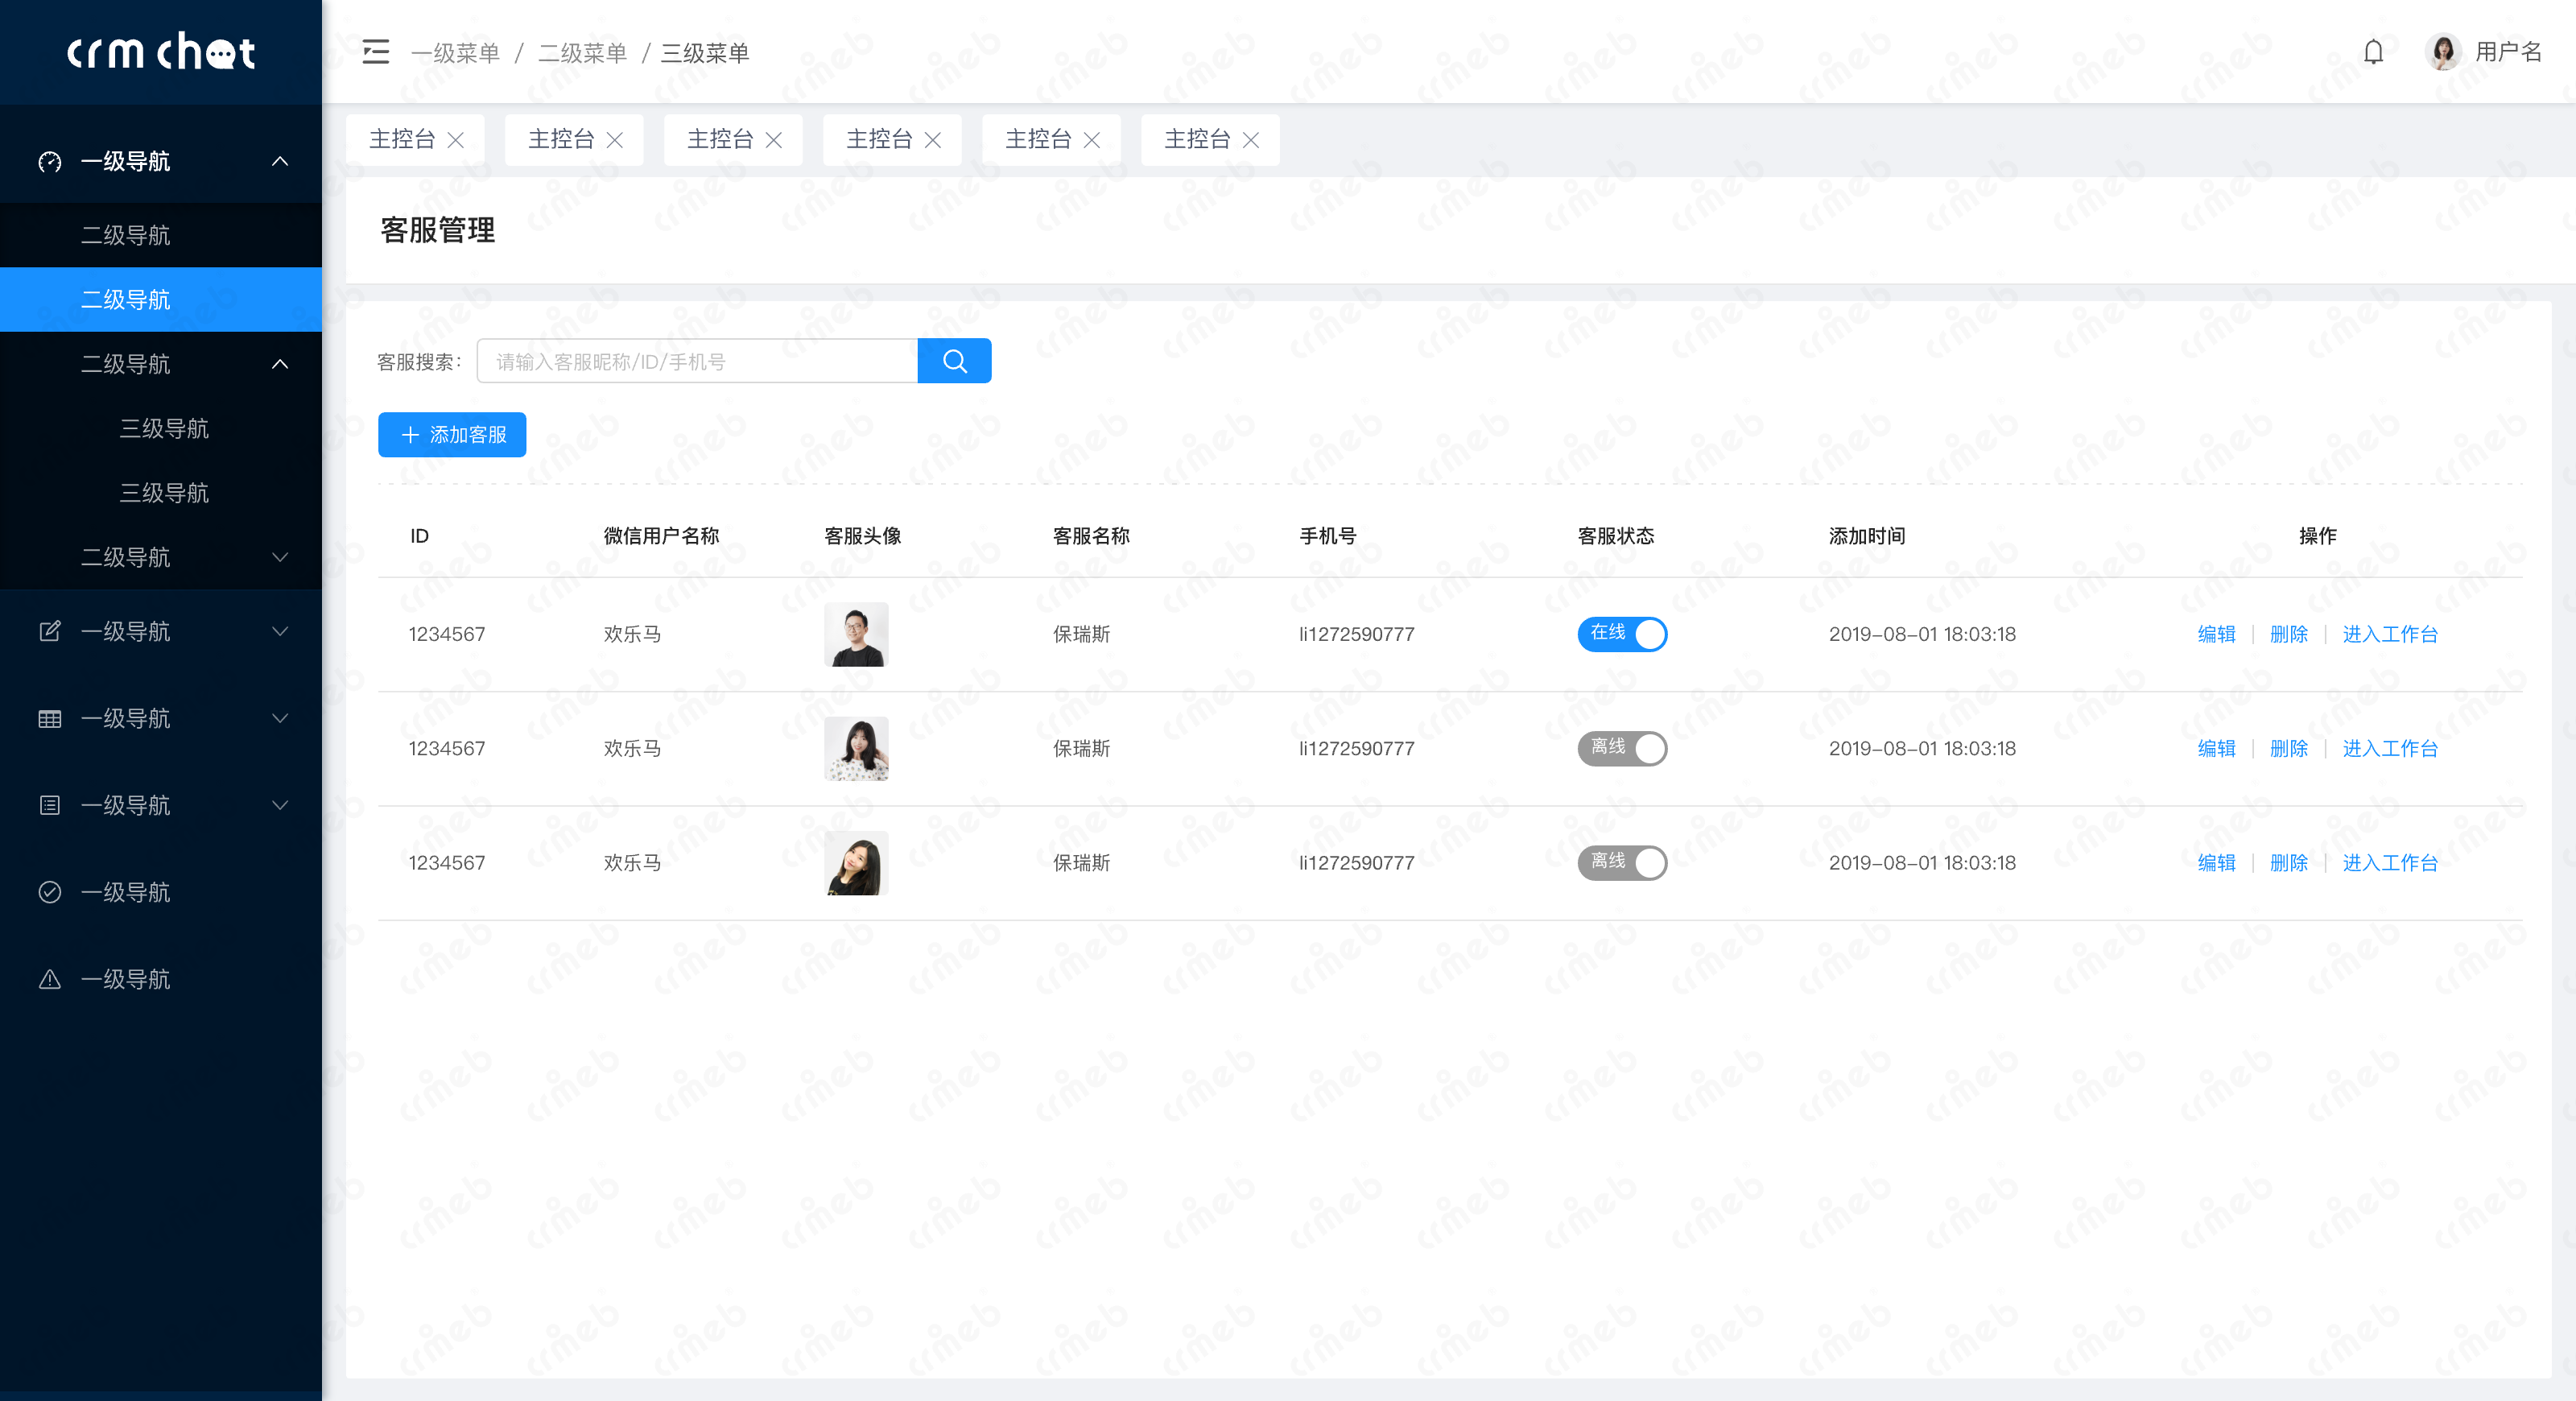
Task: Toggle second row 离线 status switch
Action: [1621, 748]
